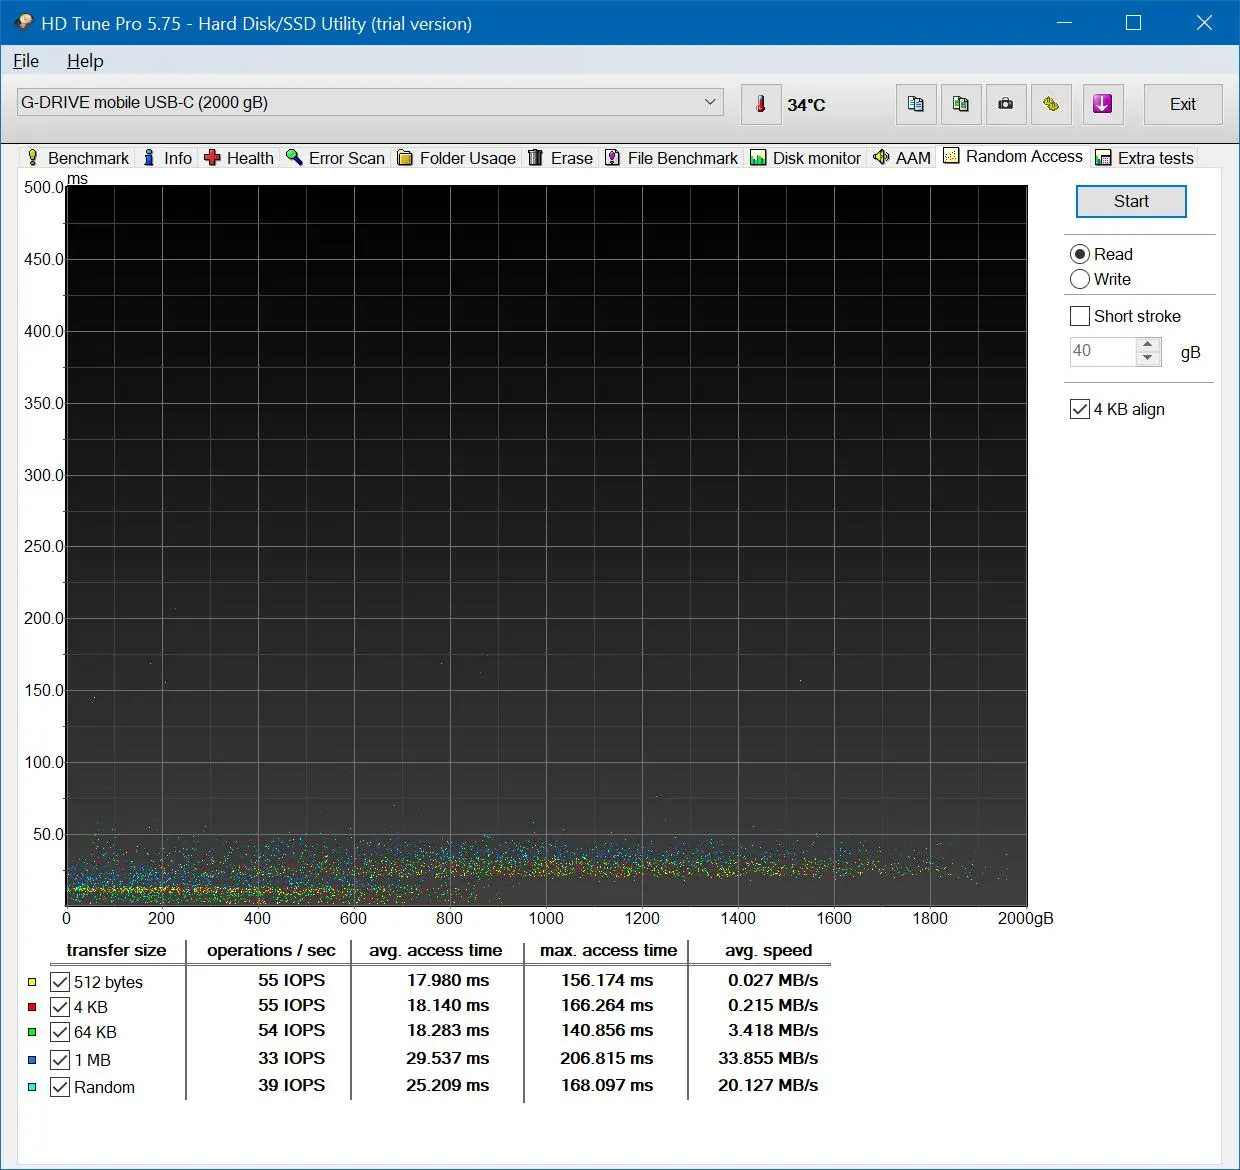
Task: Click the Random Access tab icon
Action: (951, 155)
